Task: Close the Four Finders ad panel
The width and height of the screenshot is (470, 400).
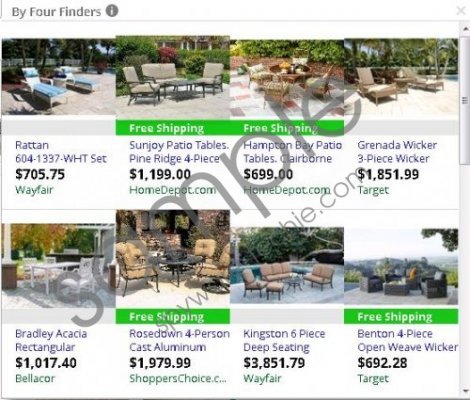Action: tap(461, 11)
